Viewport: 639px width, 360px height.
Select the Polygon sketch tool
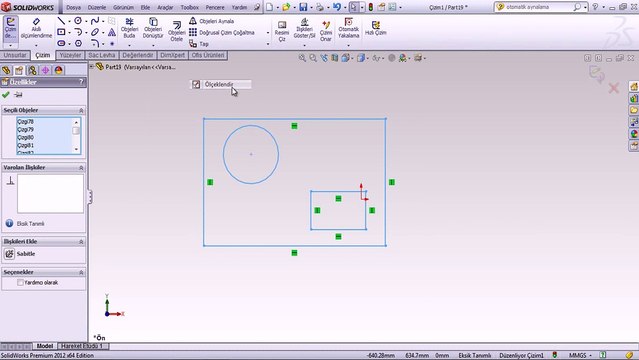[78, 43]
